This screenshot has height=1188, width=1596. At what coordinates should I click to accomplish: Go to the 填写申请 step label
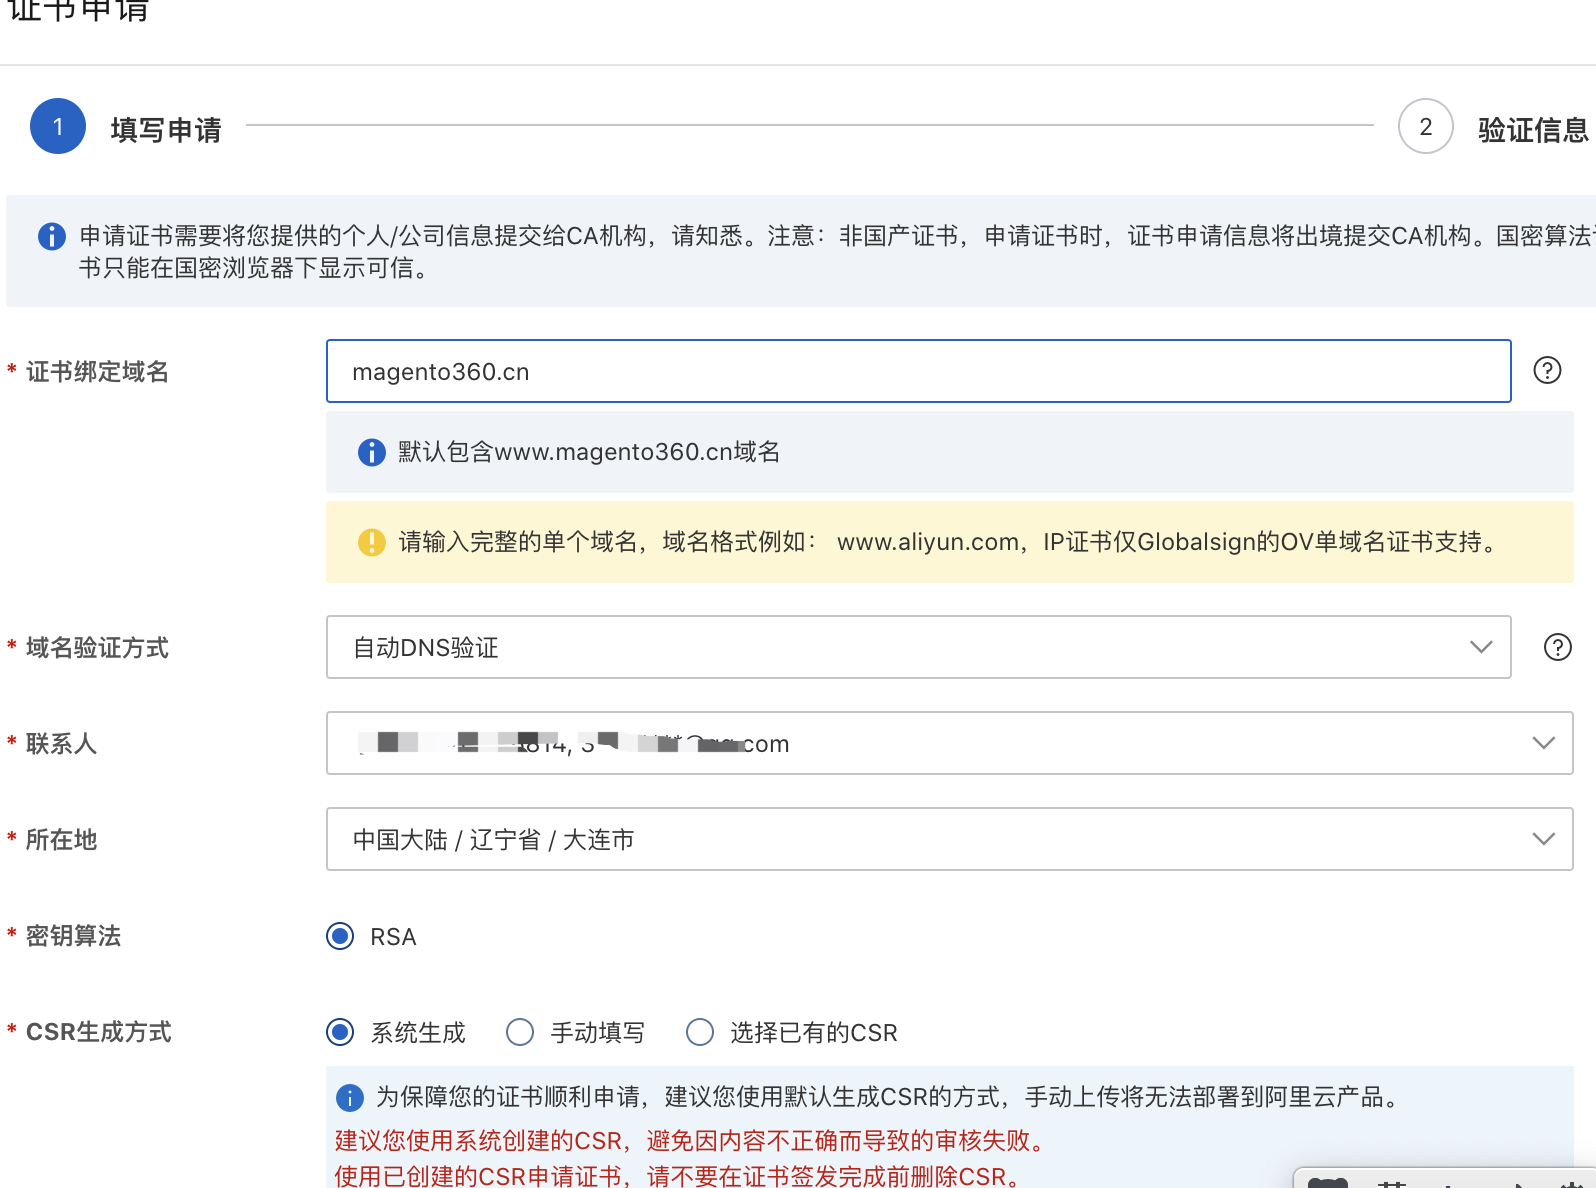point(166,130)
